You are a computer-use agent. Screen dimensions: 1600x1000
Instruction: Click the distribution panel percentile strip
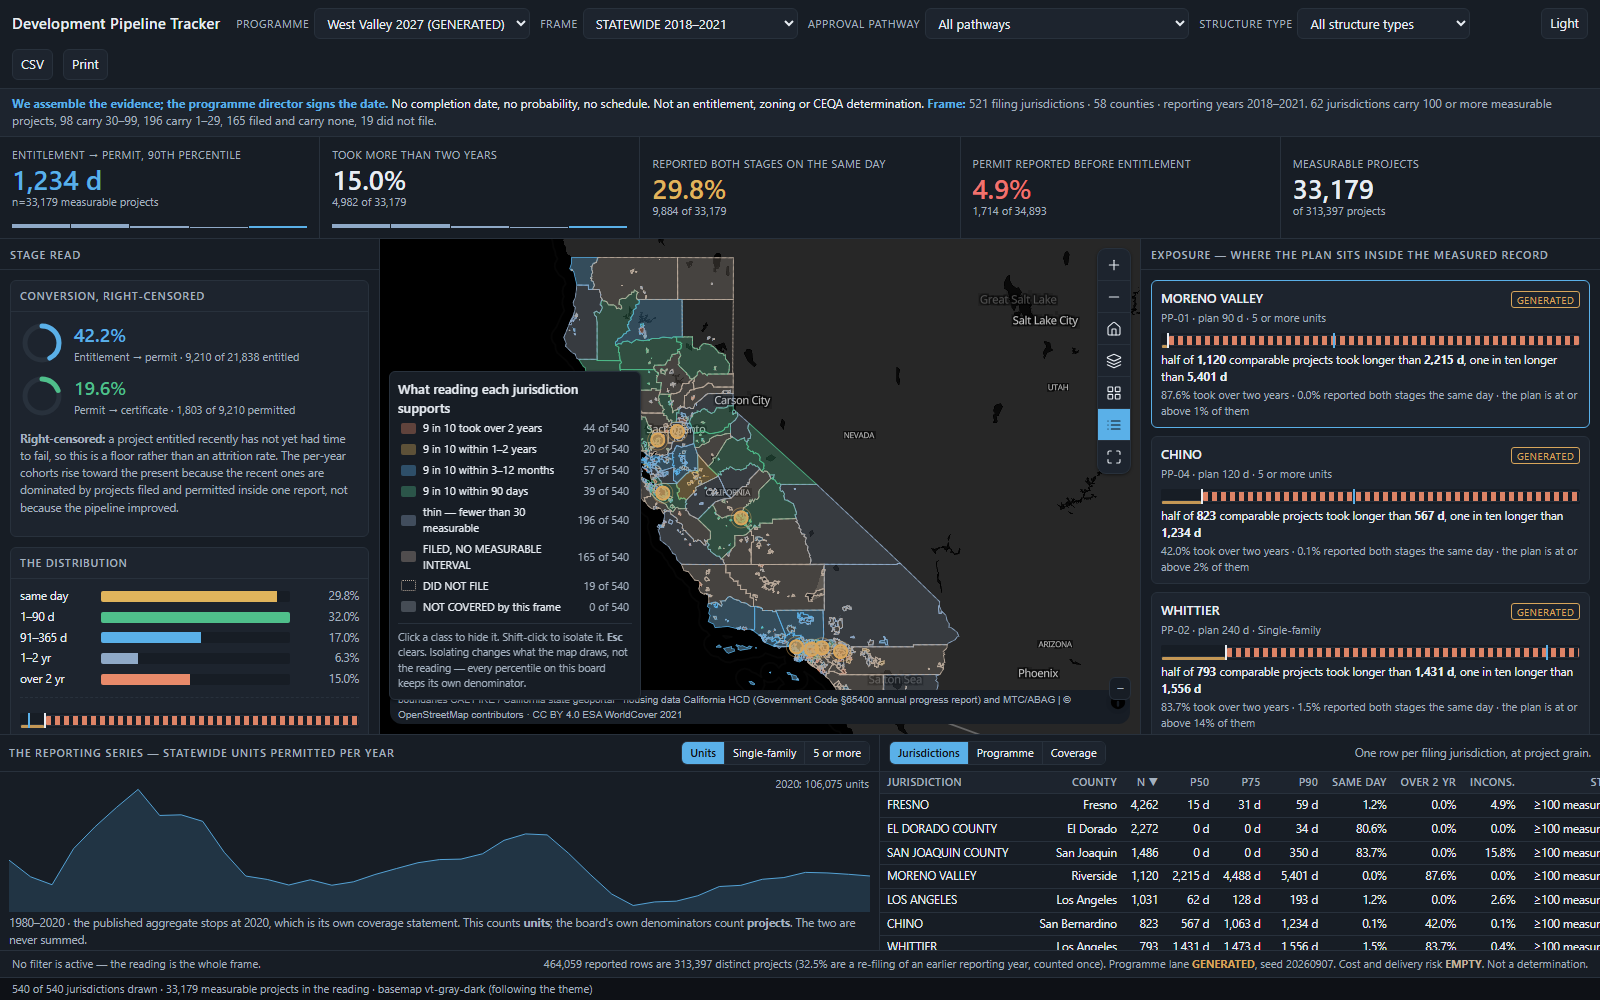coord(189,719)
